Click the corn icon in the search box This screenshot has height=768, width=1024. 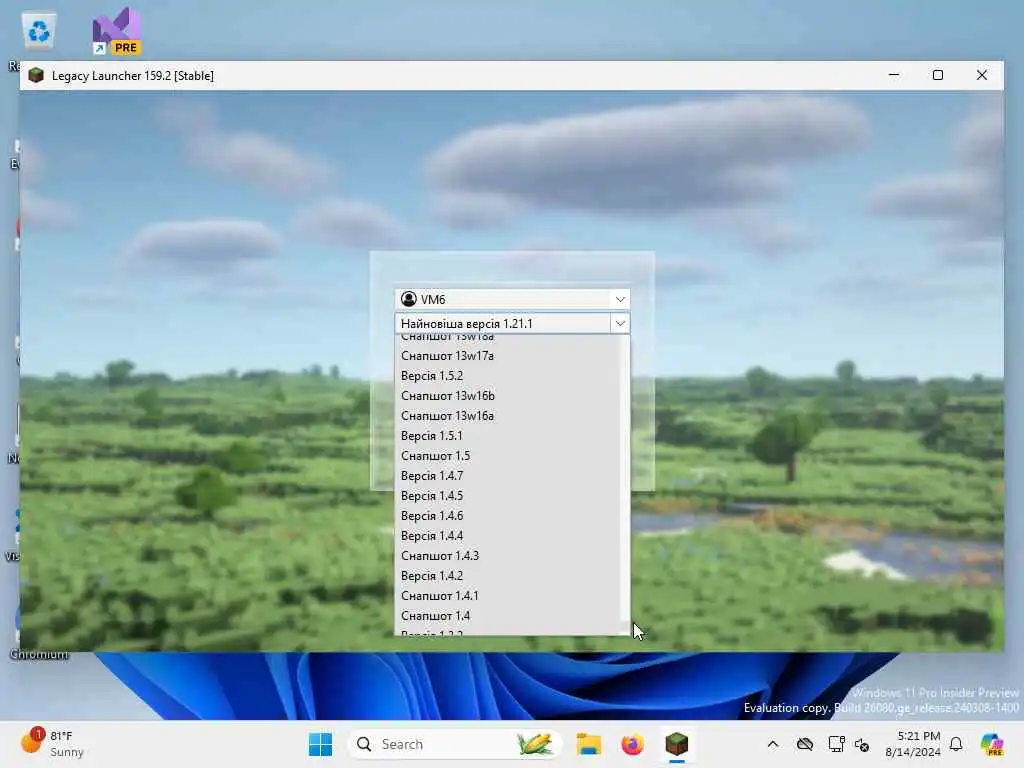click(535, 744)
